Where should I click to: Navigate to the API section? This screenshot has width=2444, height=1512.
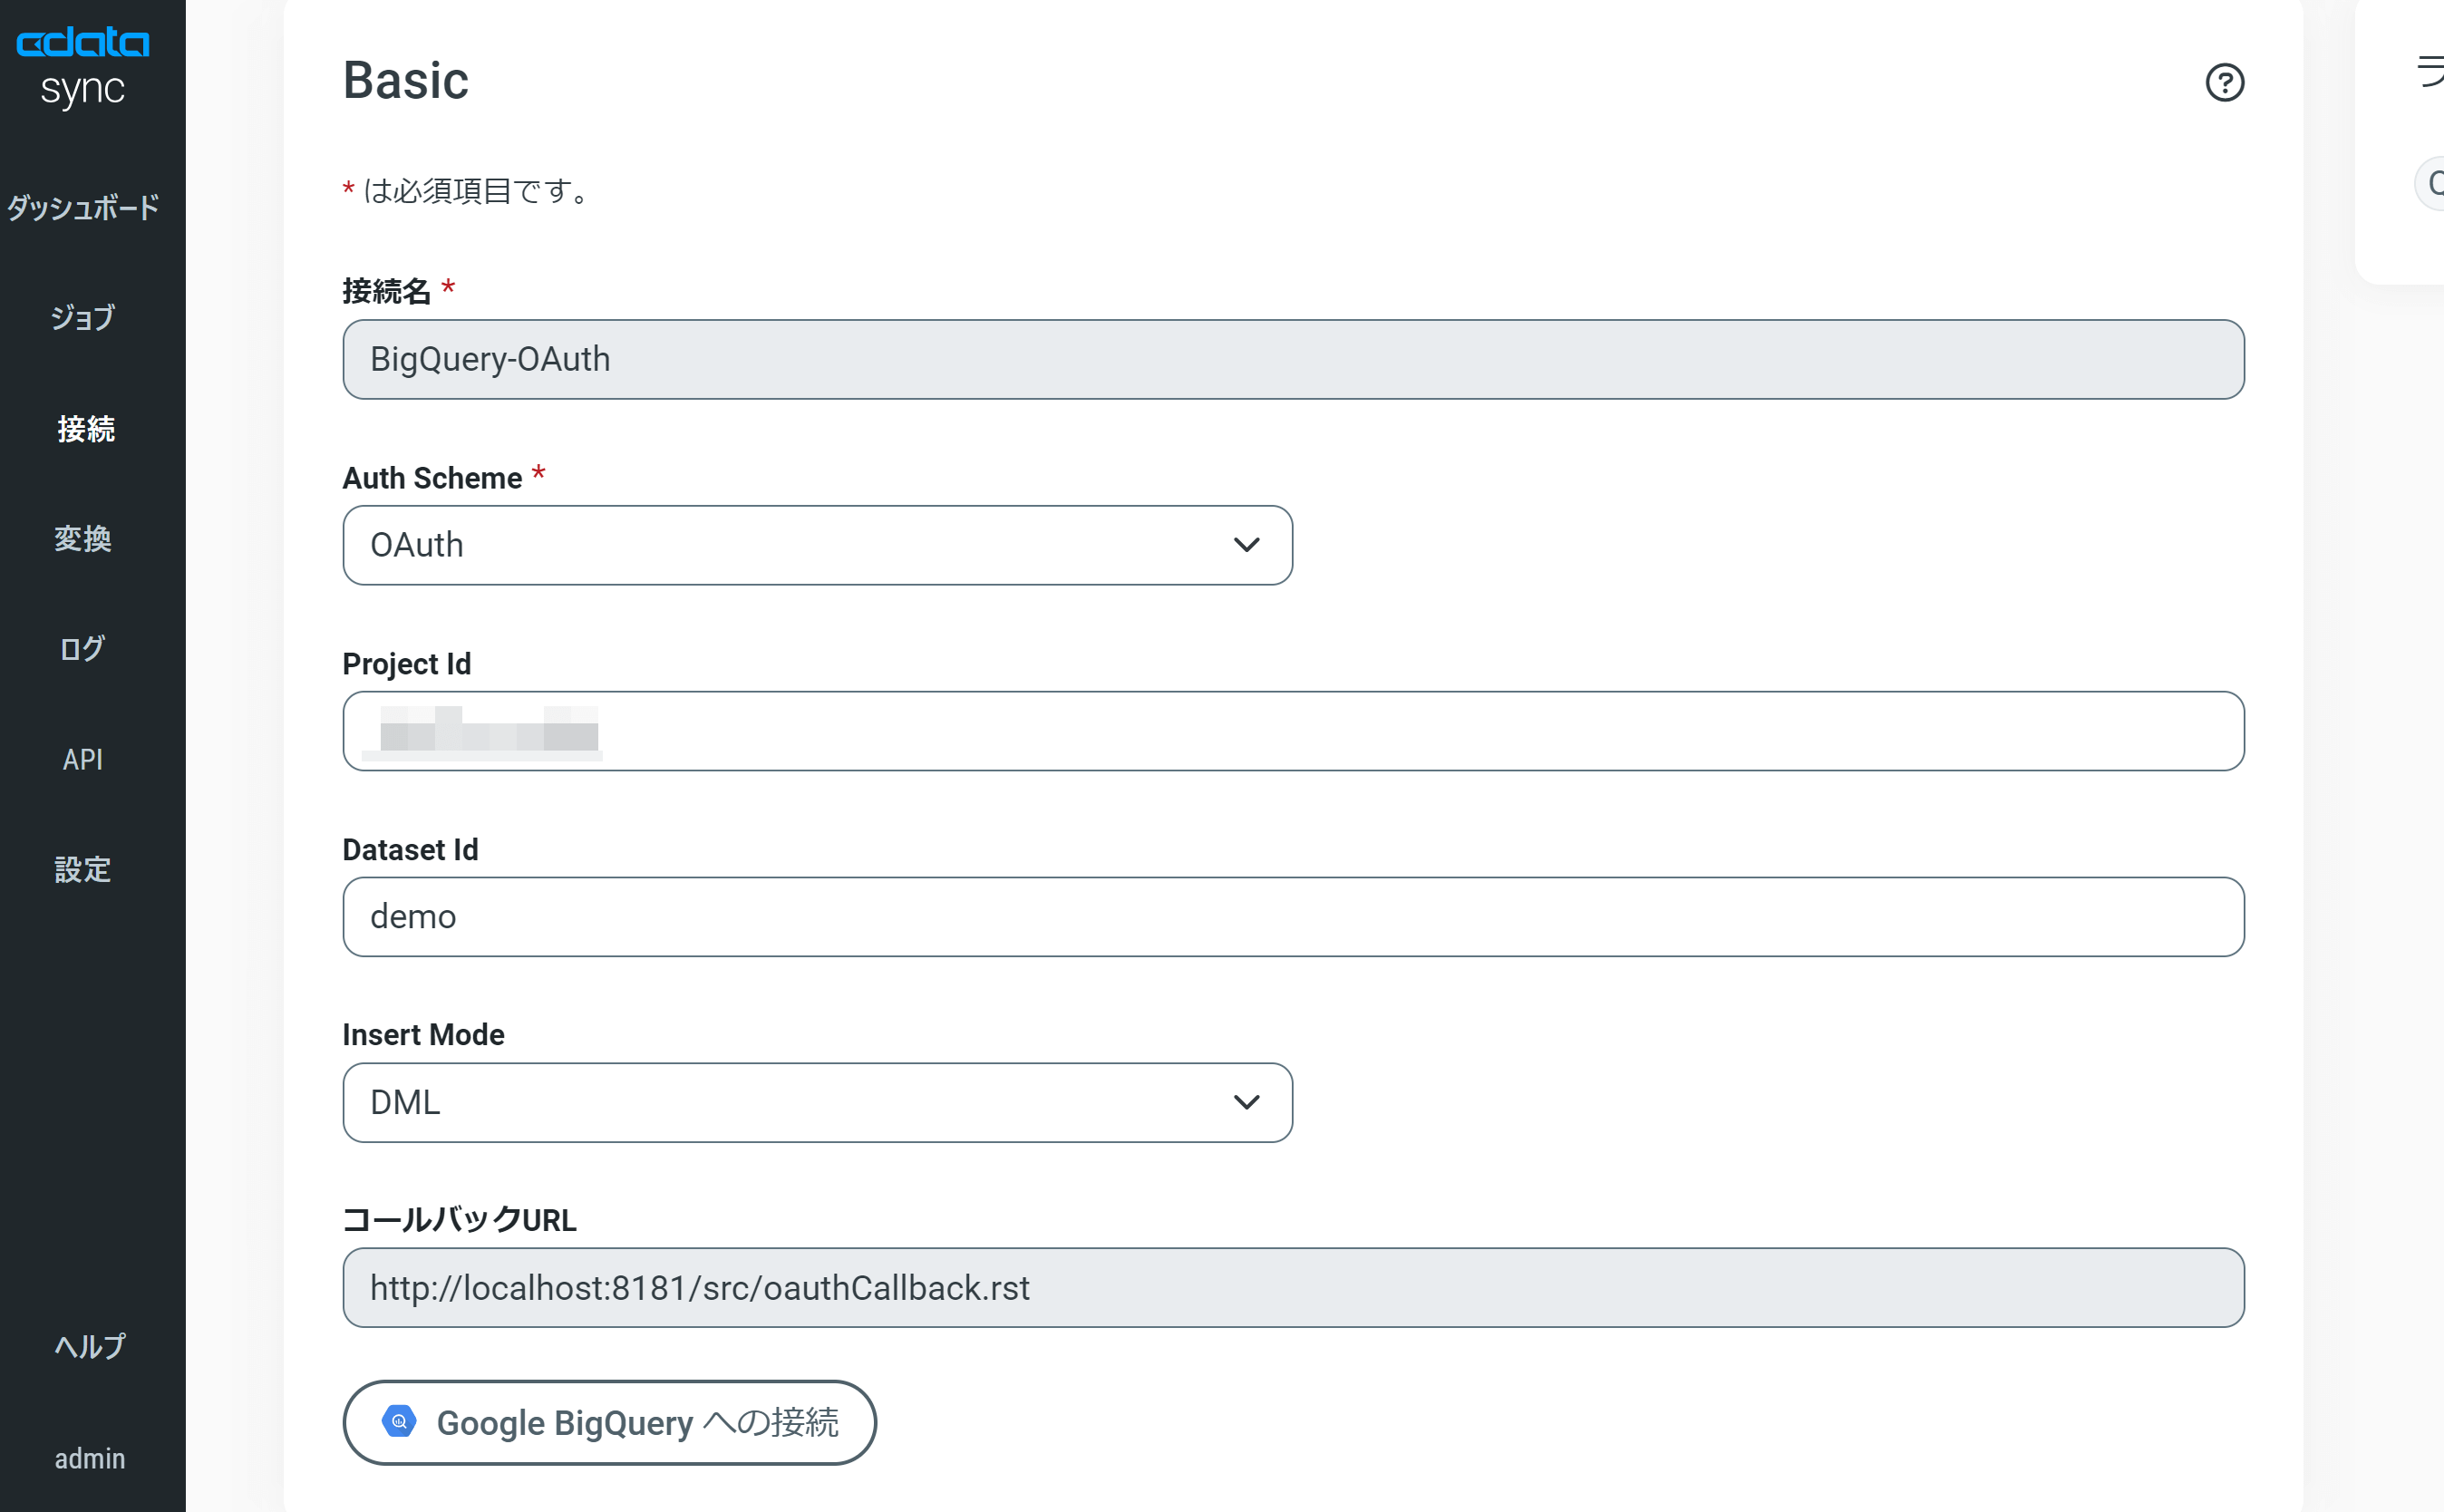83,759
